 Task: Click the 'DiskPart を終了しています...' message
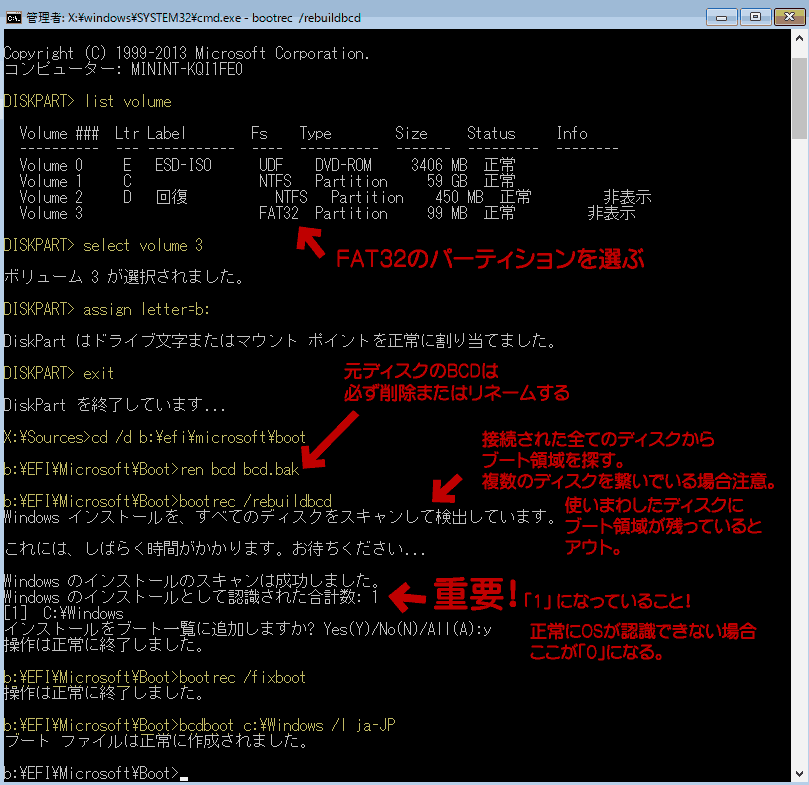(115, 405)
